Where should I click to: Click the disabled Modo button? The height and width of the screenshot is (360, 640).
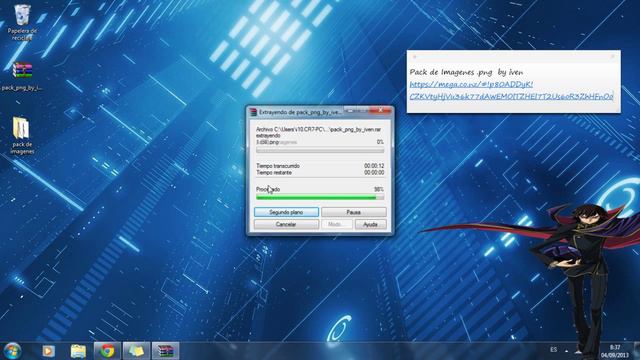pyautogui.click(x=337, y=224)
